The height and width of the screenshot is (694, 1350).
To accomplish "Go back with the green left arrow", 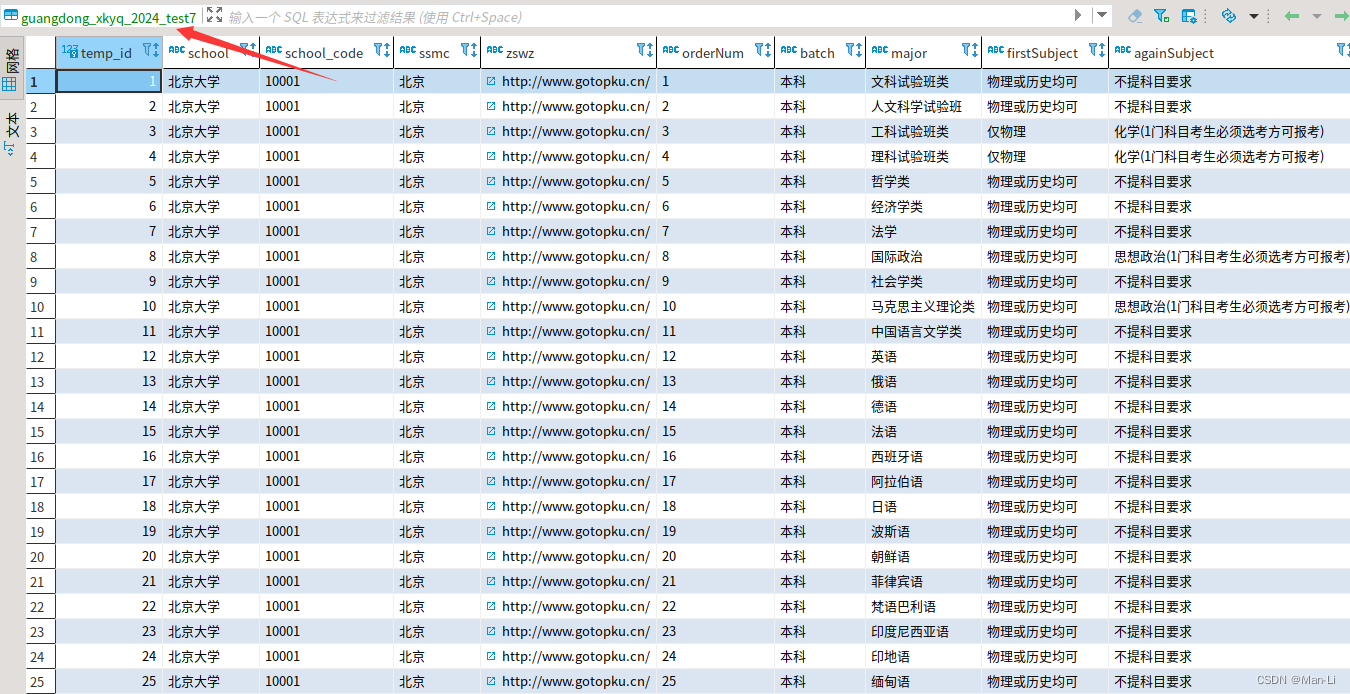I will pyautogui.click(x=1292, y=16).
